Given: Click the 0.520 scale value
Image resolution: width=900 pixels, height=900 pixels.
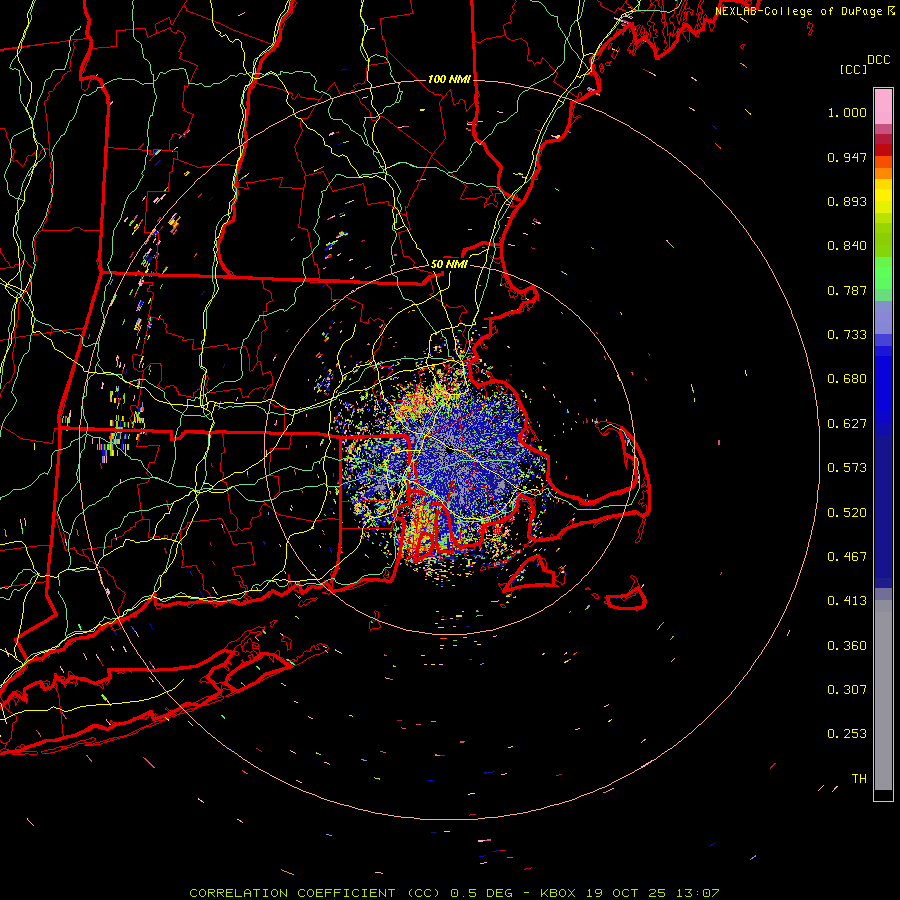Looking at the screenshot, I should tap(847, 513).
